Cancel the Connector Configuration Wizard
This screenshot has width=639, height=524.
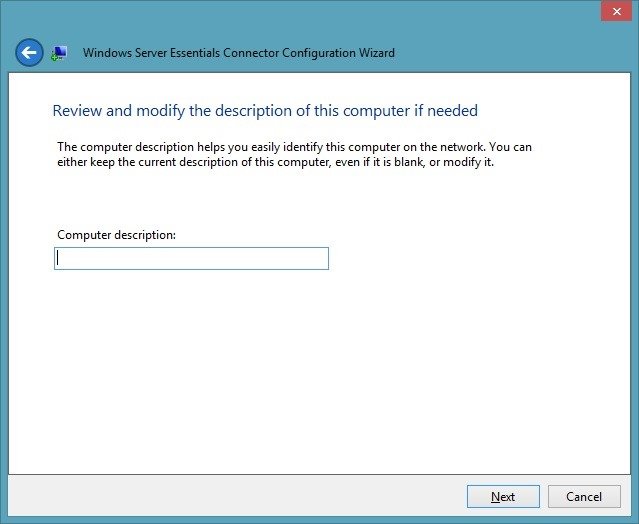tap(584, 496)
